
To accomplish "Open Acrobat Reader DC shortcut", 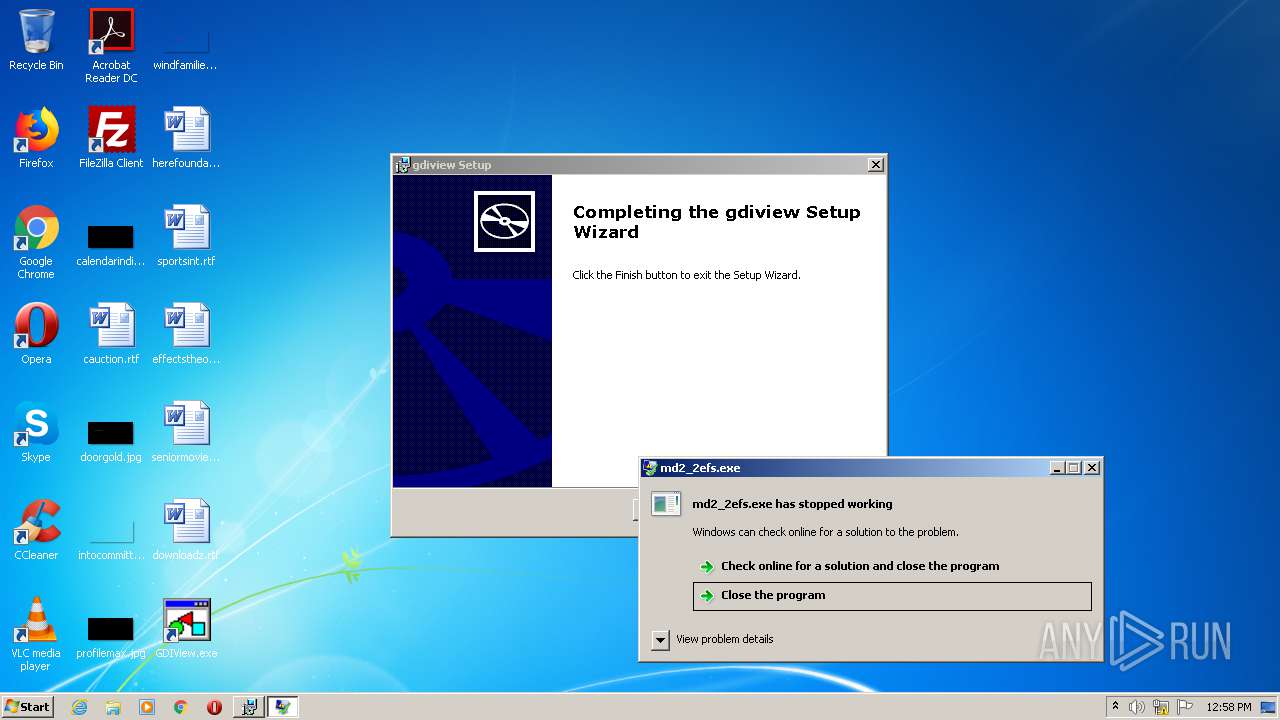I will click(111, 46).
